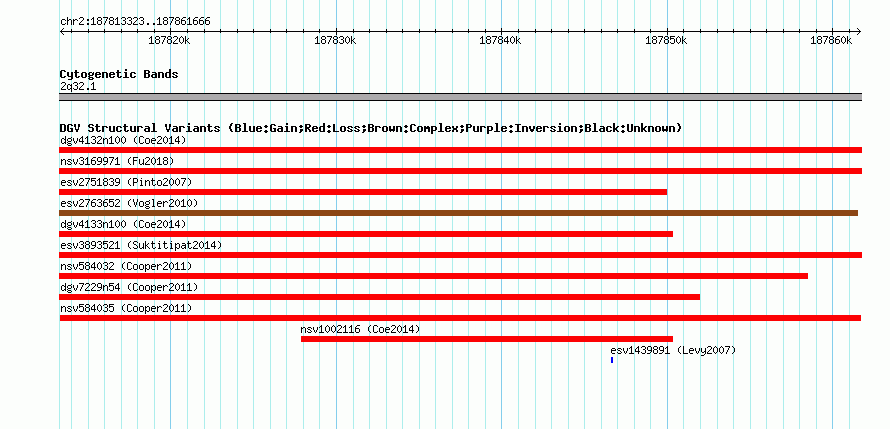Viewport: 890px width, 429px height.
Task: Click the 187860k ruler tick label
Action: (x=831, y=40)
